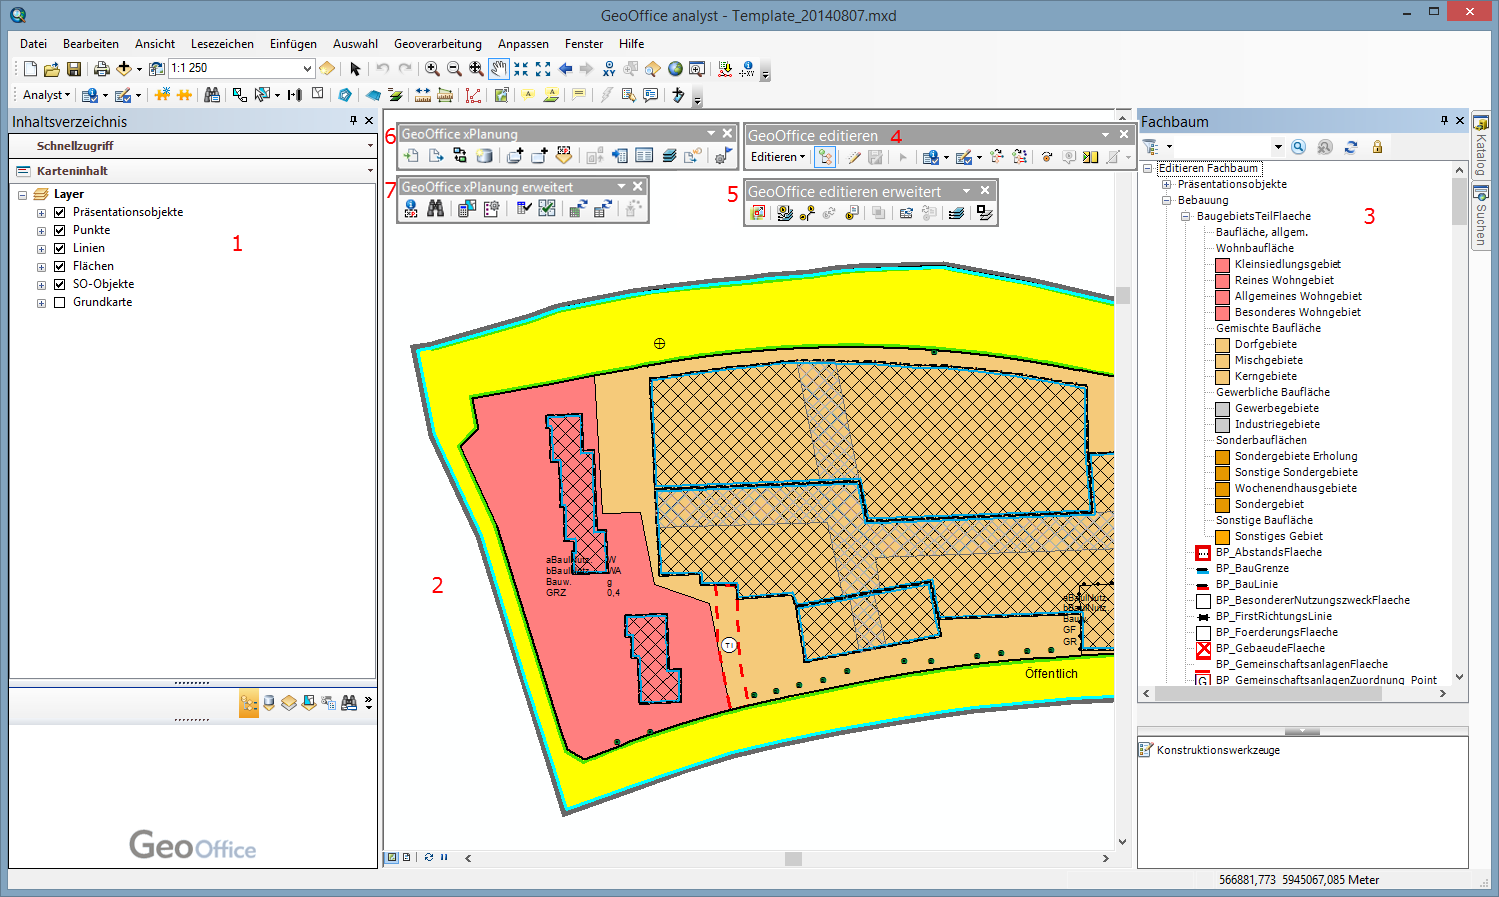Click the lock icon in Fachbaum
Screen dimensions: 1499x897
point(1377,147)
